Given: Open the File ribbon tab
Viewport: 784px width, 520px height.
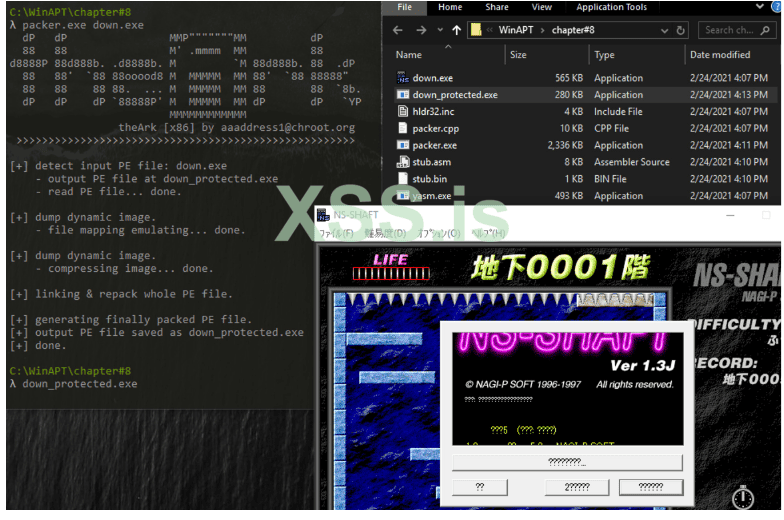Looking at the screenshot, I should point(404,7).
